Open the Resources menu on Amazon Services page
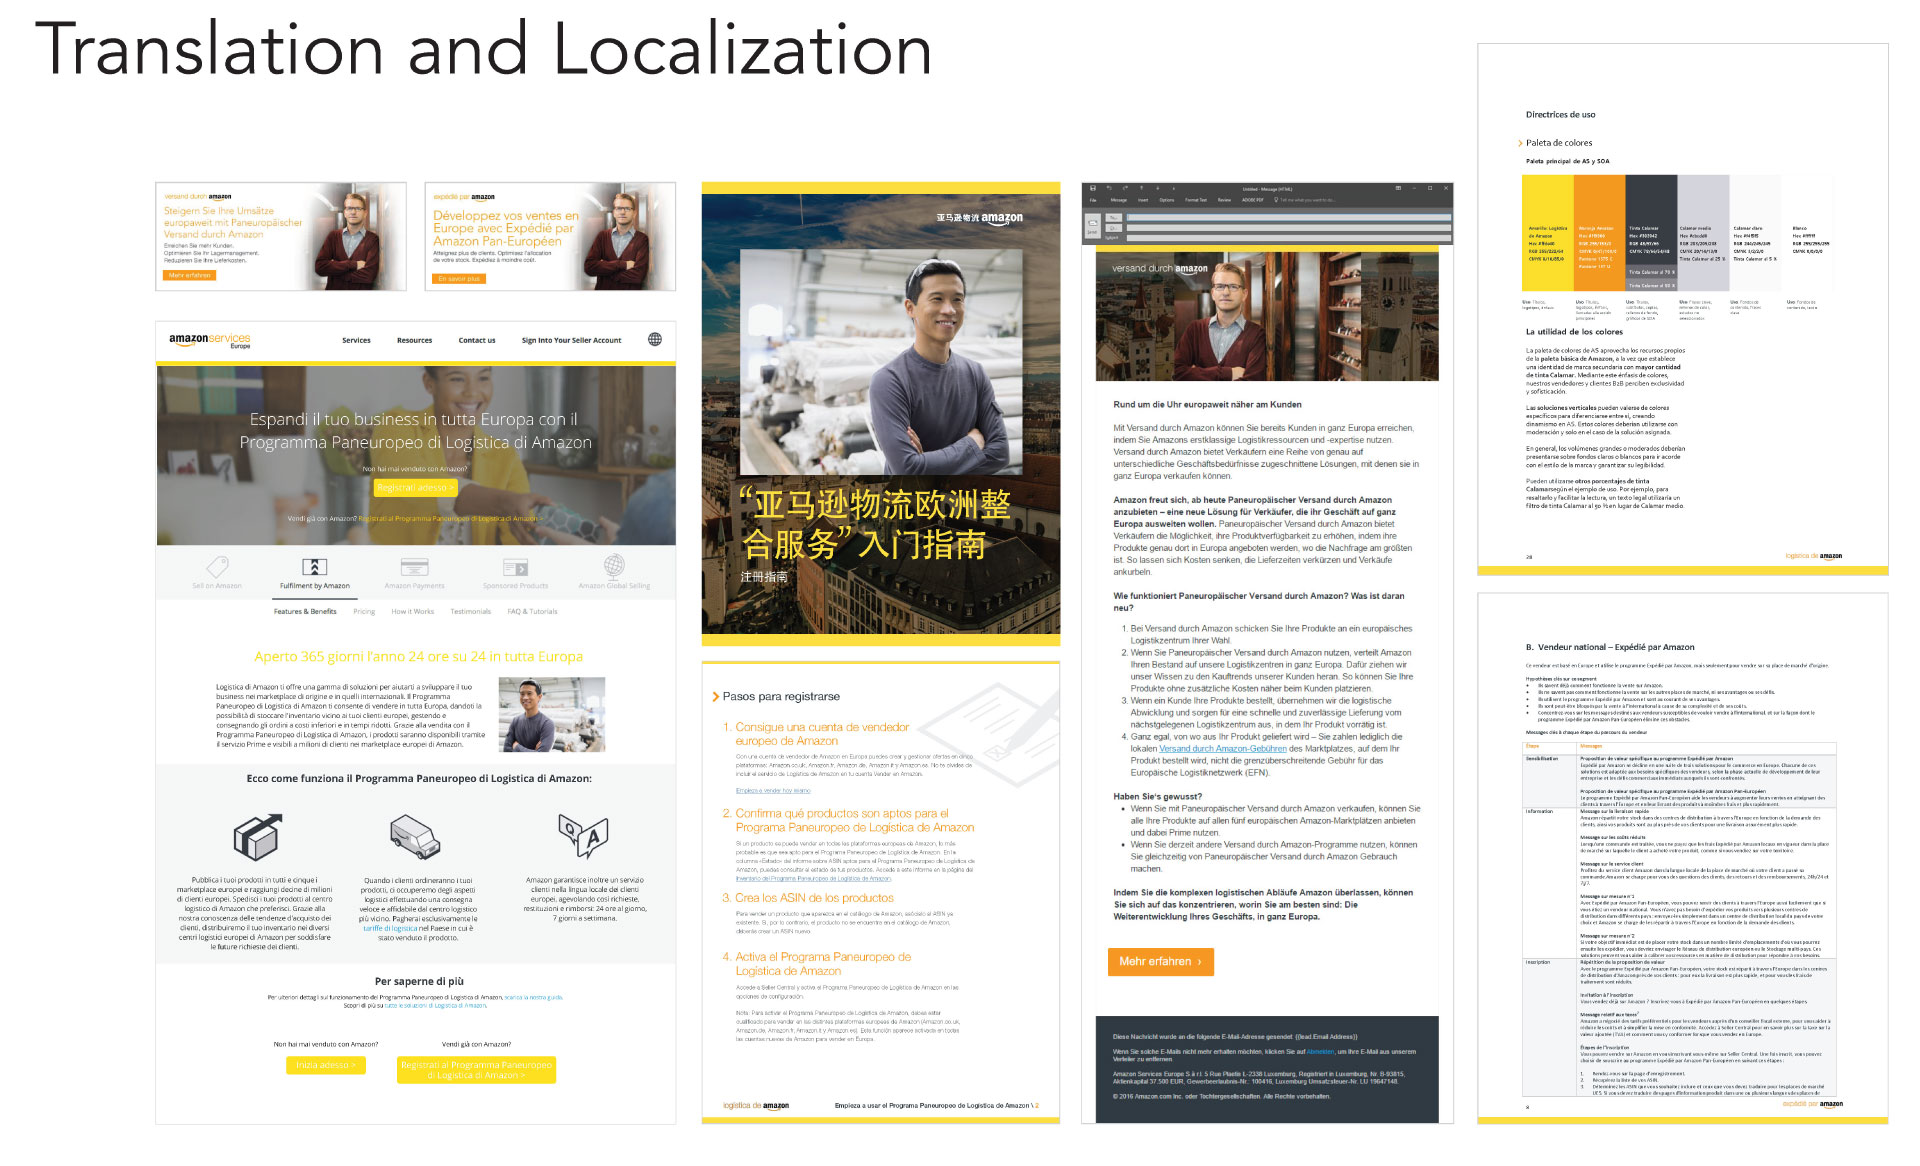The height and width of the screenshot is (1166, 1920). click(x=414, y=340)
